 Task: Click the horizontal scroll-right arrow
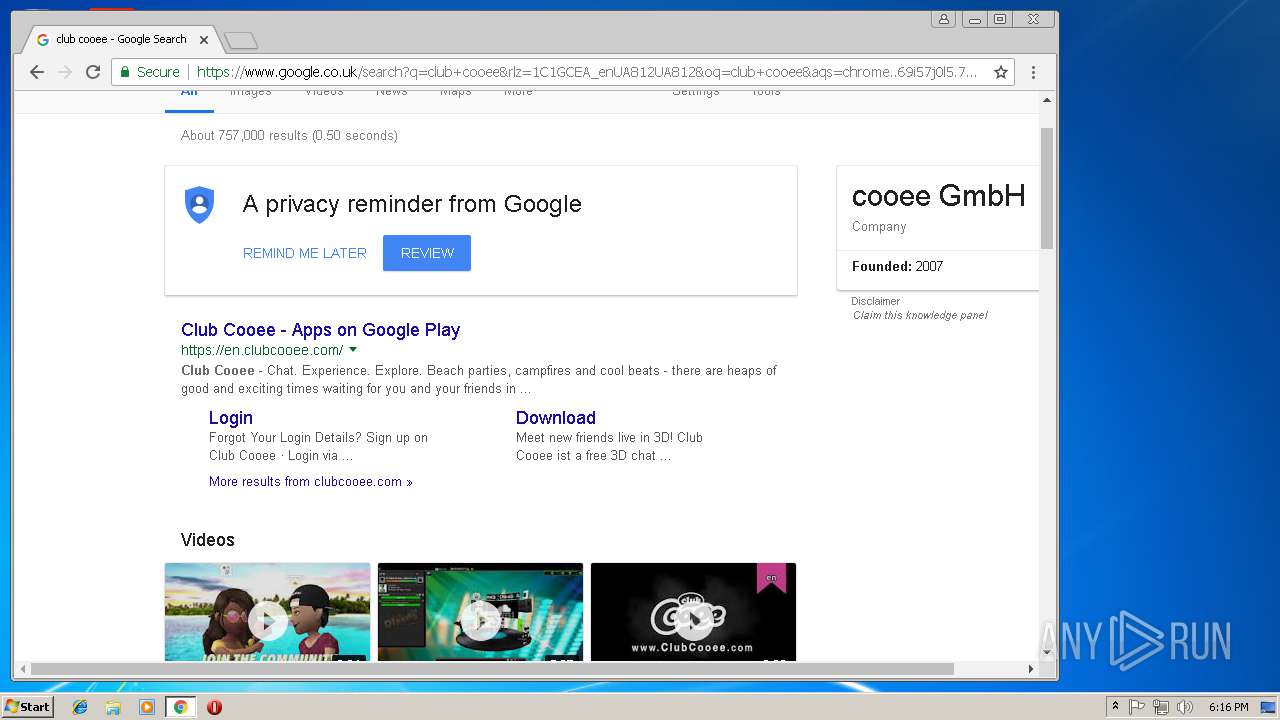click(x=1032, y=669)
